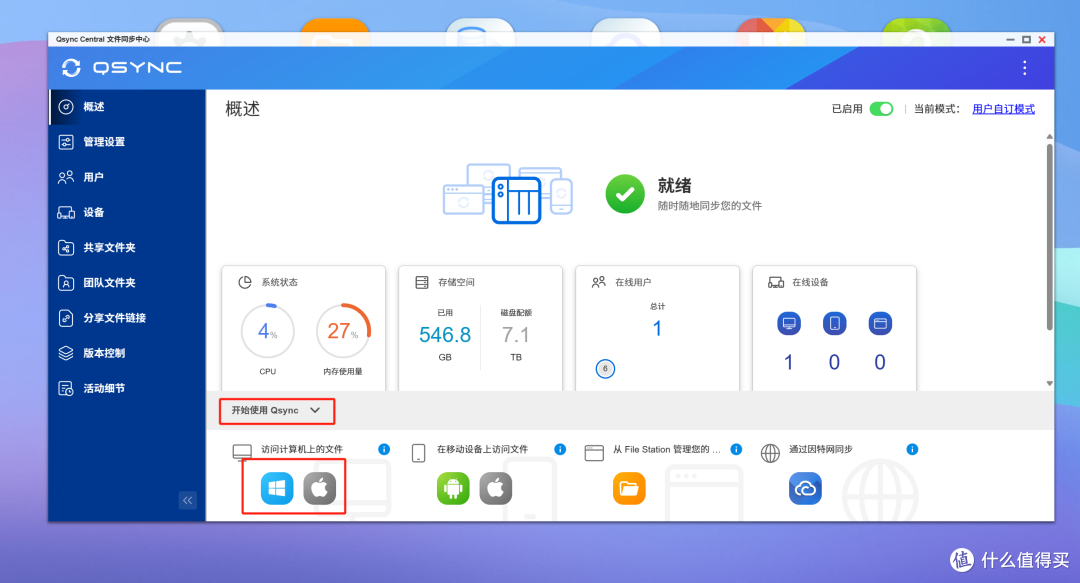Click the scrollbar down arrow
The image size is (1080, 583).
[x=1049, y=383]
